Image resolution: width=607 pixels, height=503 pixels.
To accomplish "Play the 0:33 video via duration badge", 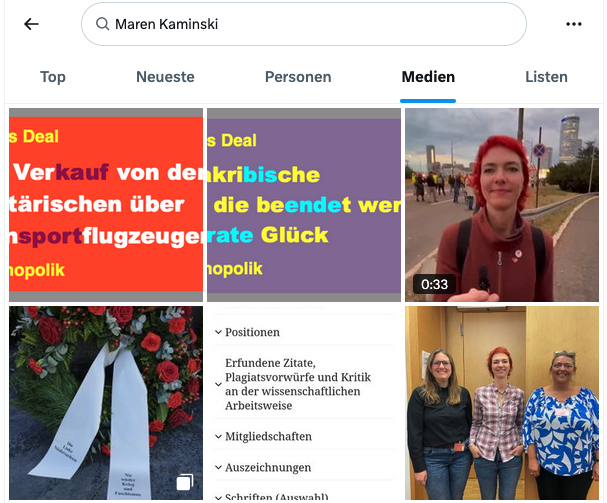I will tap(434, 284).
